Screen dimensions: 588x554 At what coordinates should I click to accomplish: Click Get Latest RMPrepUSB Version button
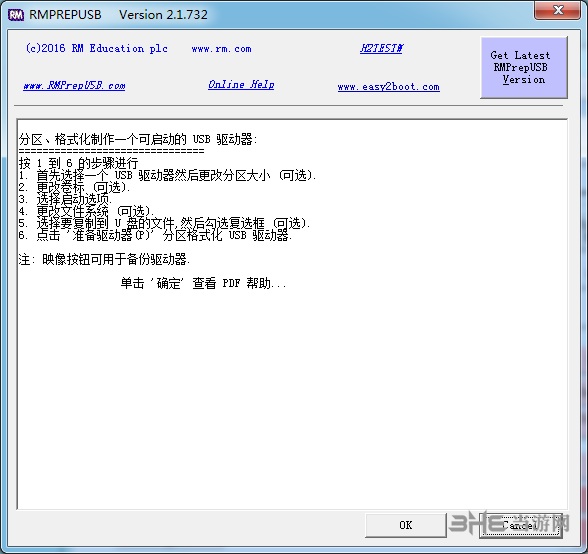(524, 68)
